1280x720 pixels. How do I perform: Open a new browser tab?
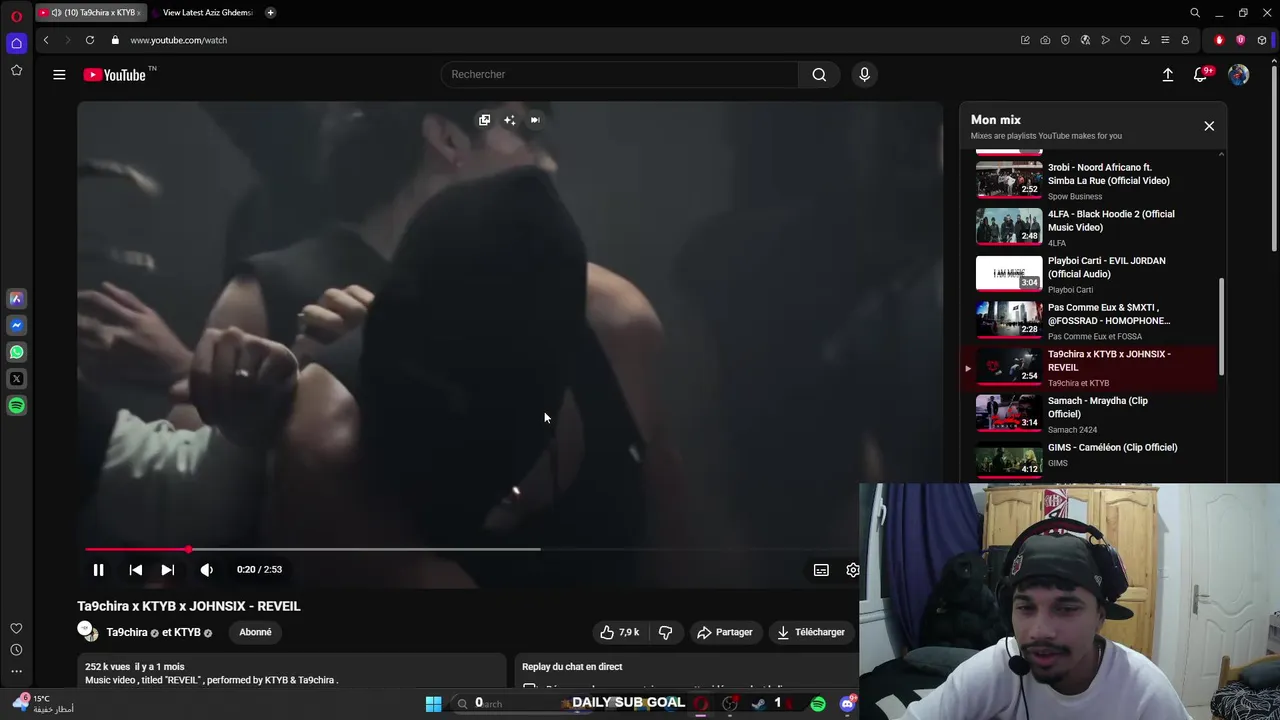(x=270, y=12)
